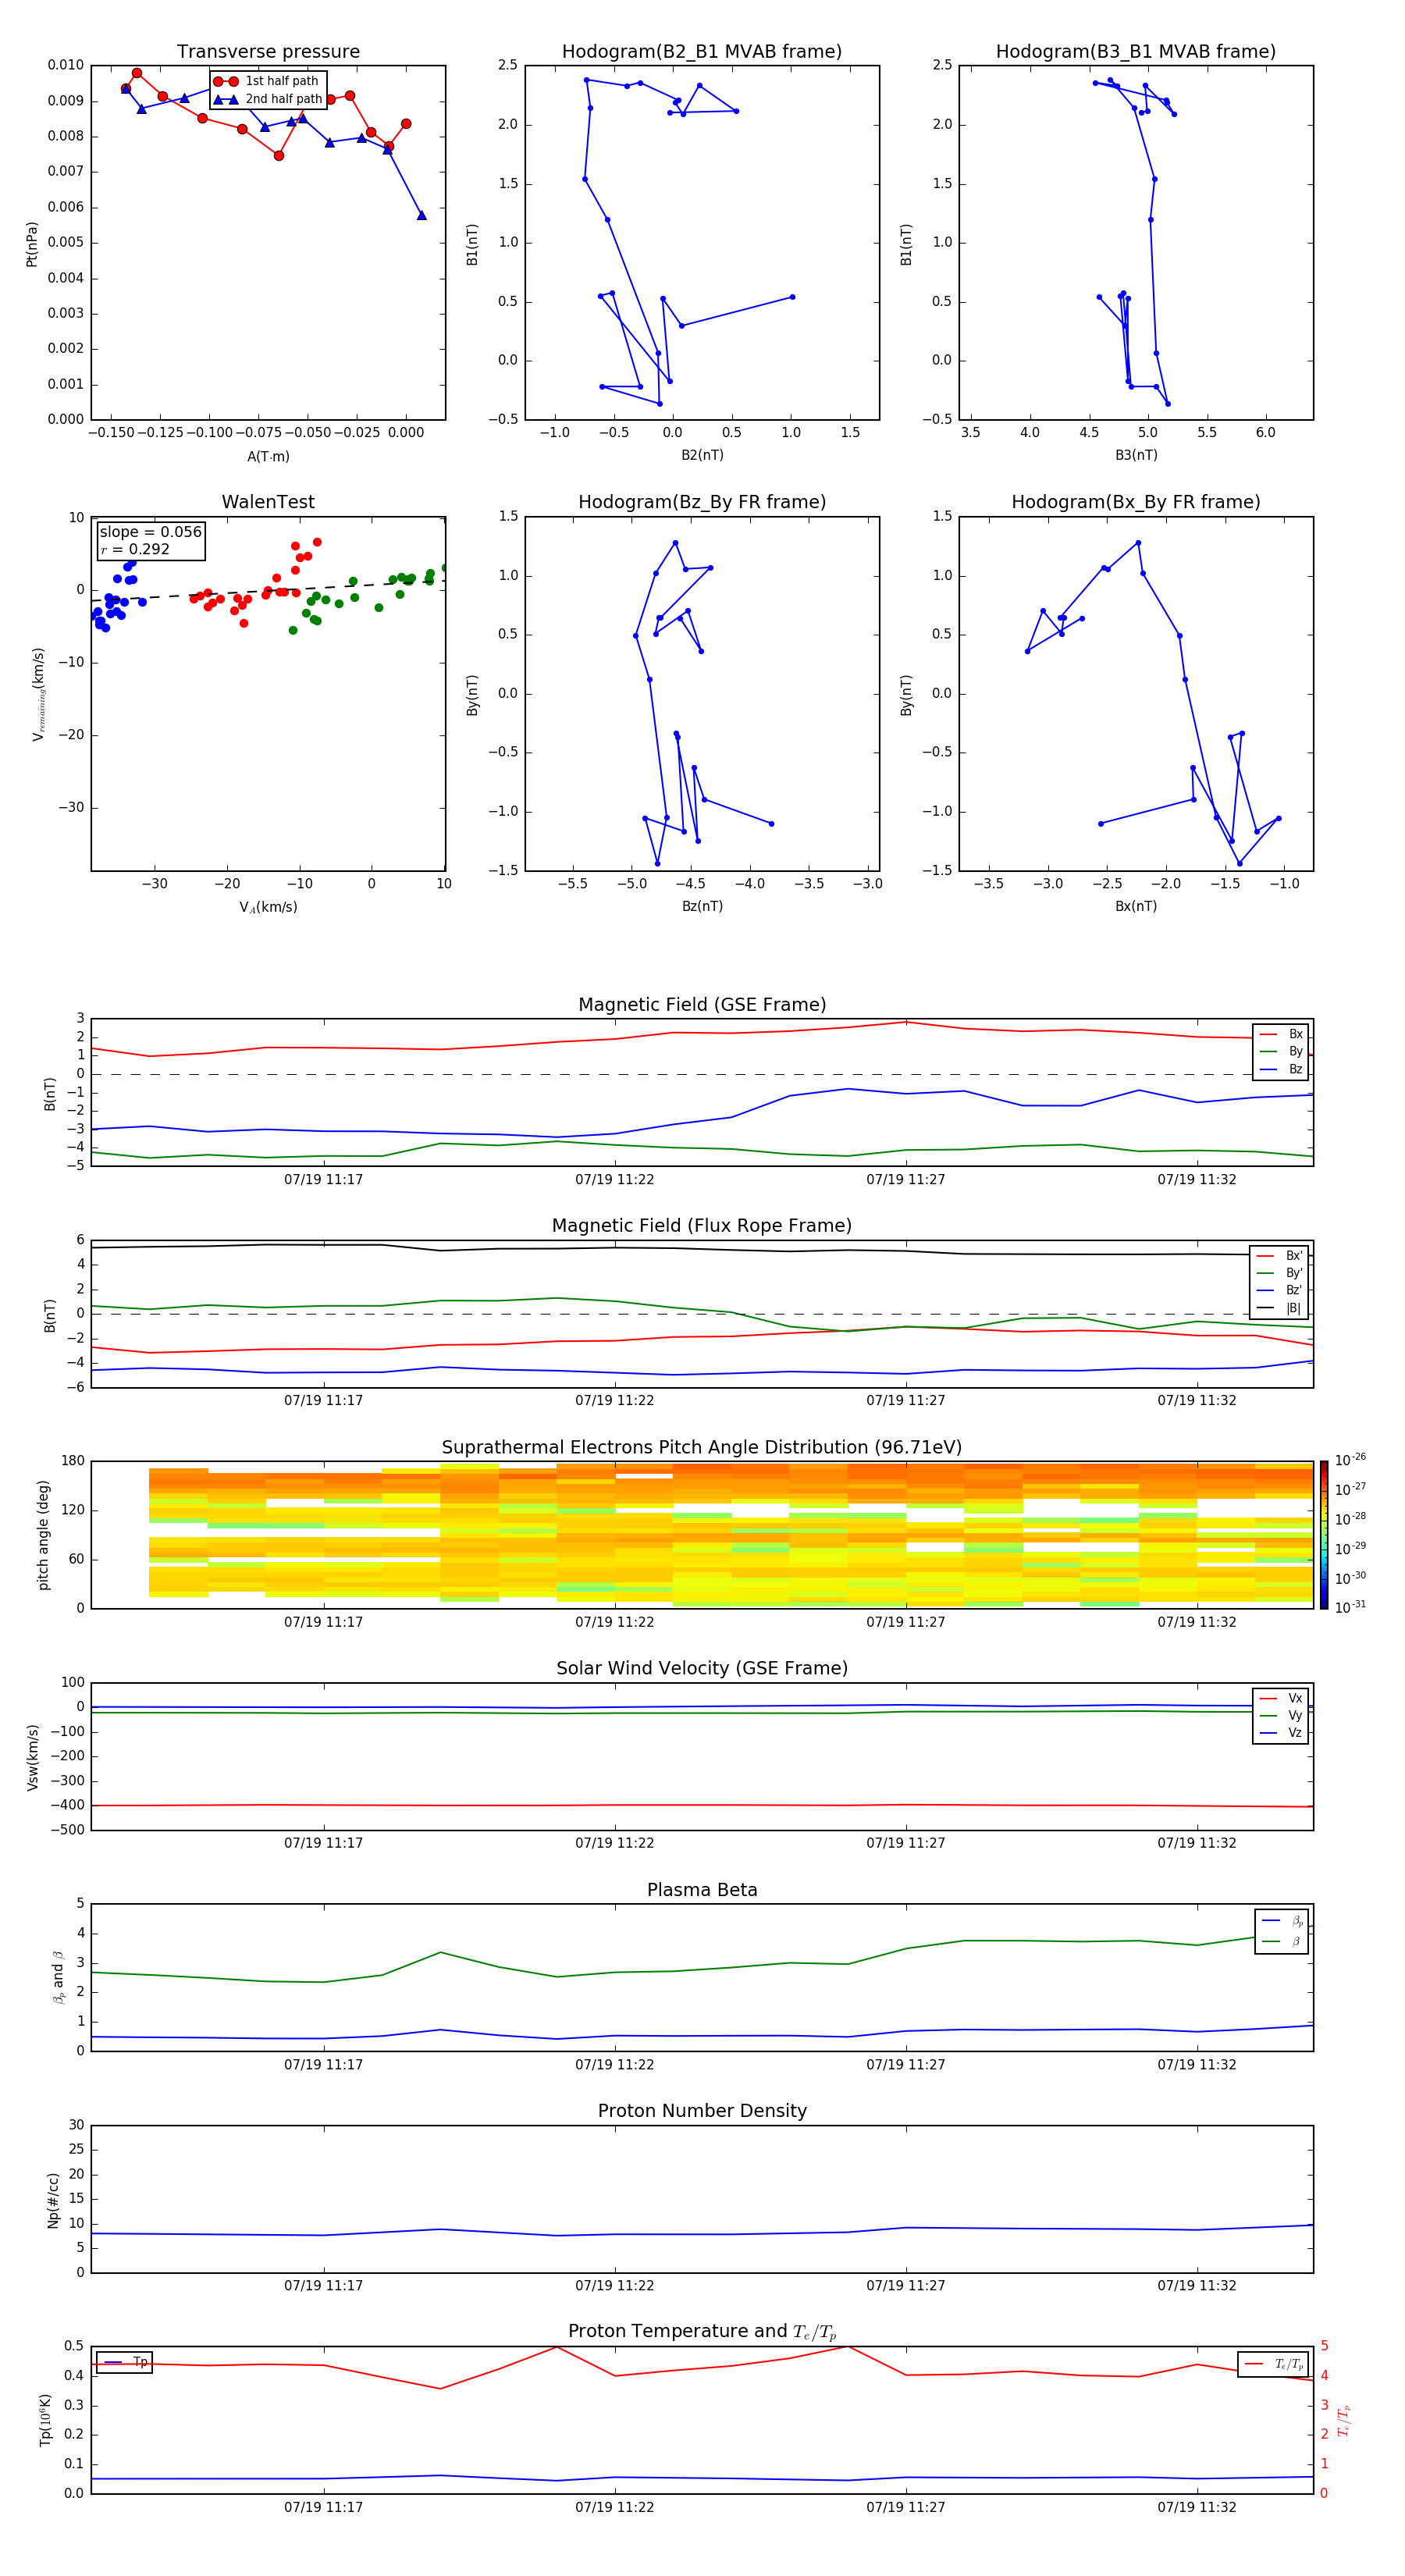Select the '2nd half path' legend entry
Screen dimensions: 1405x2576
pyautogui.click(x=268, y=99)
